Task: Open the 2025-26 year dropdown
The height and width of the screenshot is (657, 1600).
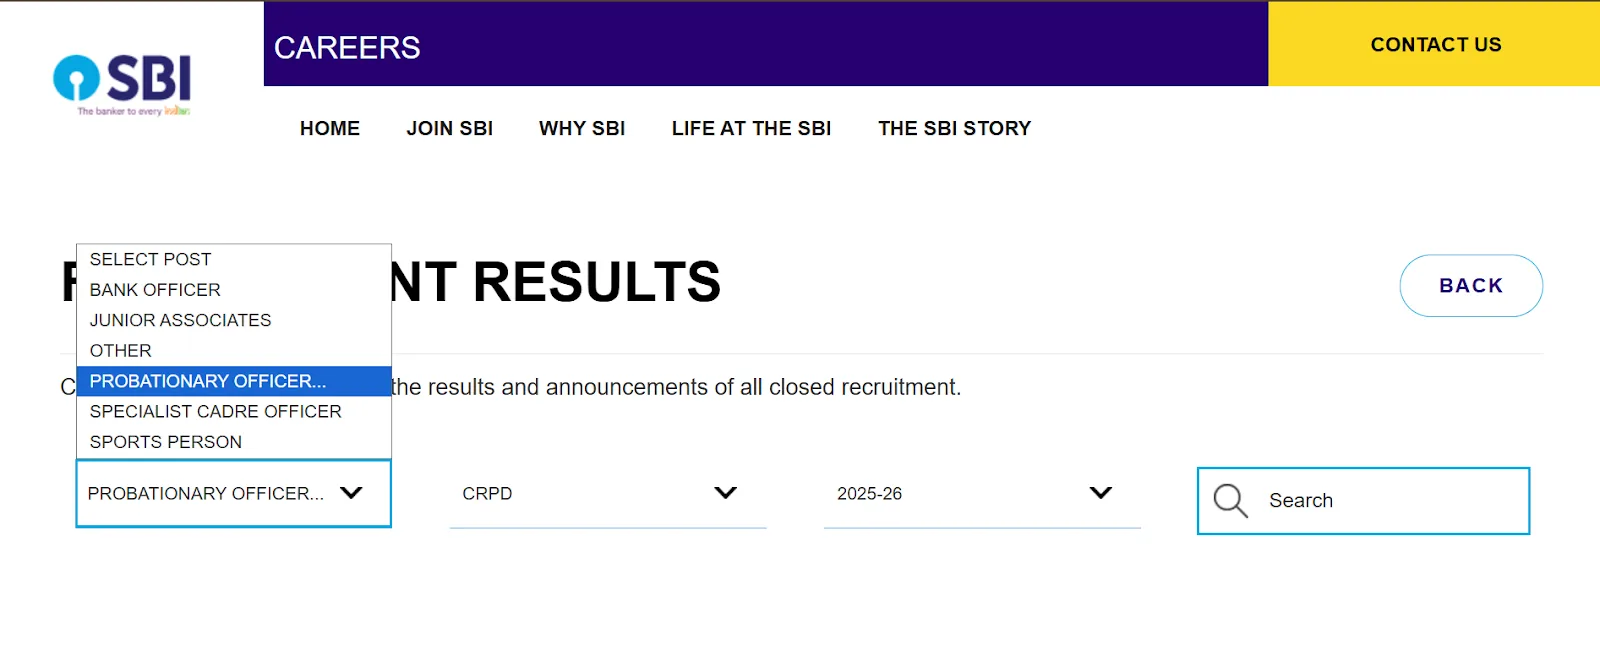Action: point(1100,492)
